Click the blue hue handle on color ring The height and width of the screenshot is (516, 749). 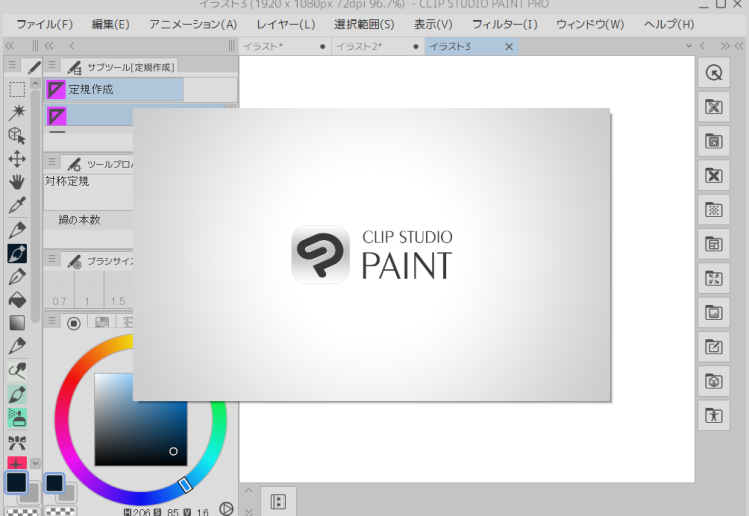185,484
